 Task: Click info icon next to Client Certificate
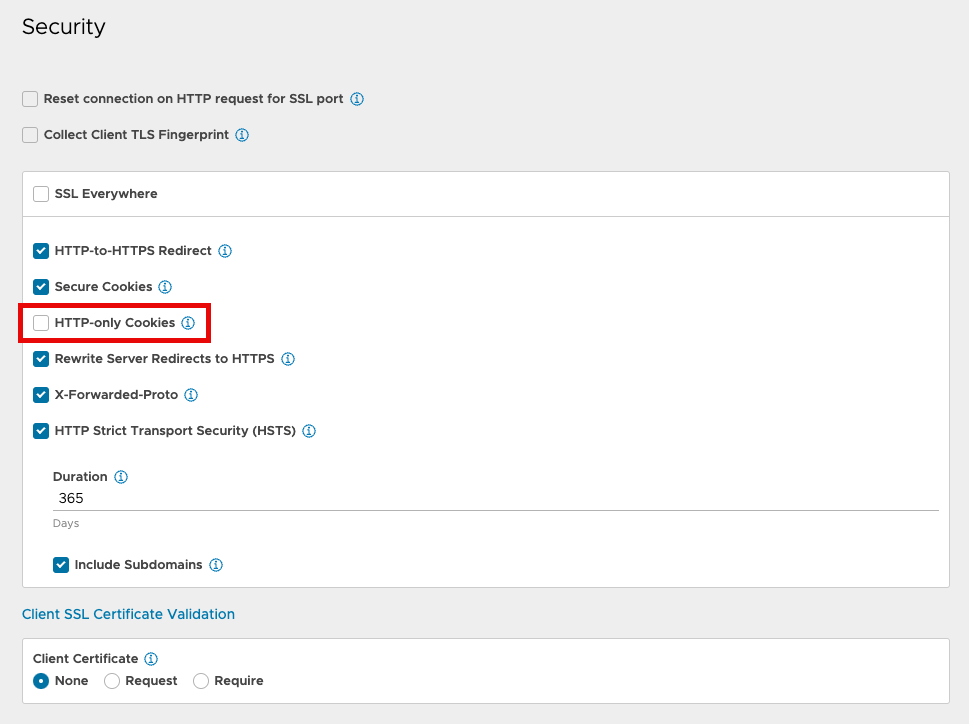(x=151, y=659)
